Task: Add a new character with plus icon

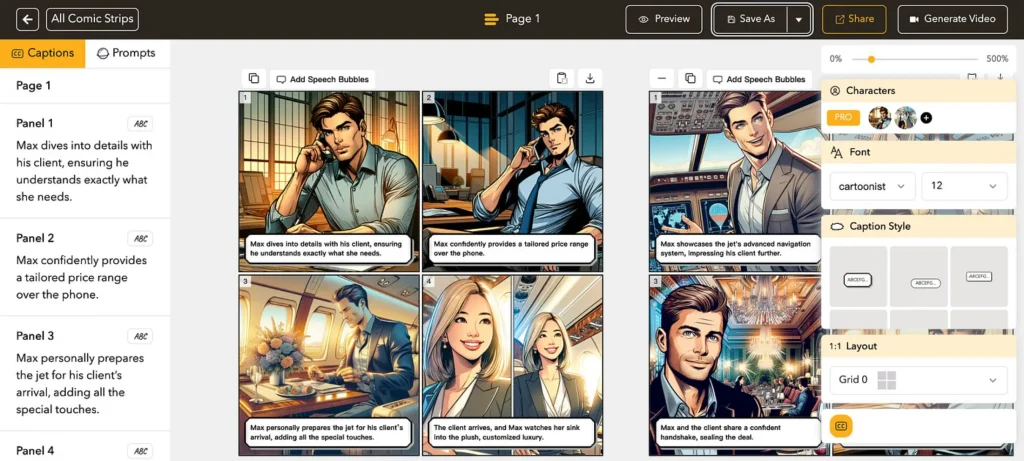Action: (x=926, y=118)
